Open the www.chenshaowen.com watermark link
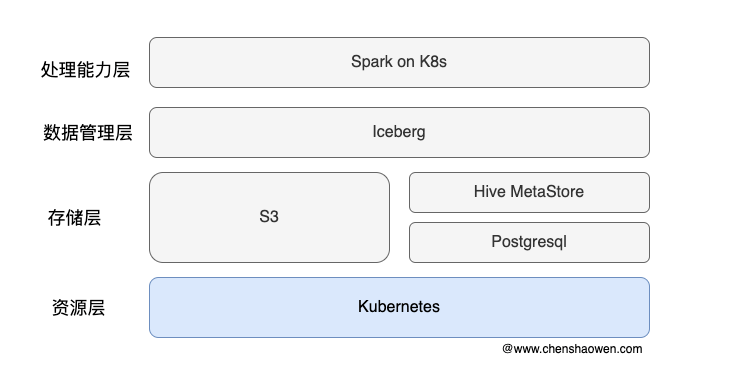The height and width of the screenshot is (379, 730). pos(578,349)
